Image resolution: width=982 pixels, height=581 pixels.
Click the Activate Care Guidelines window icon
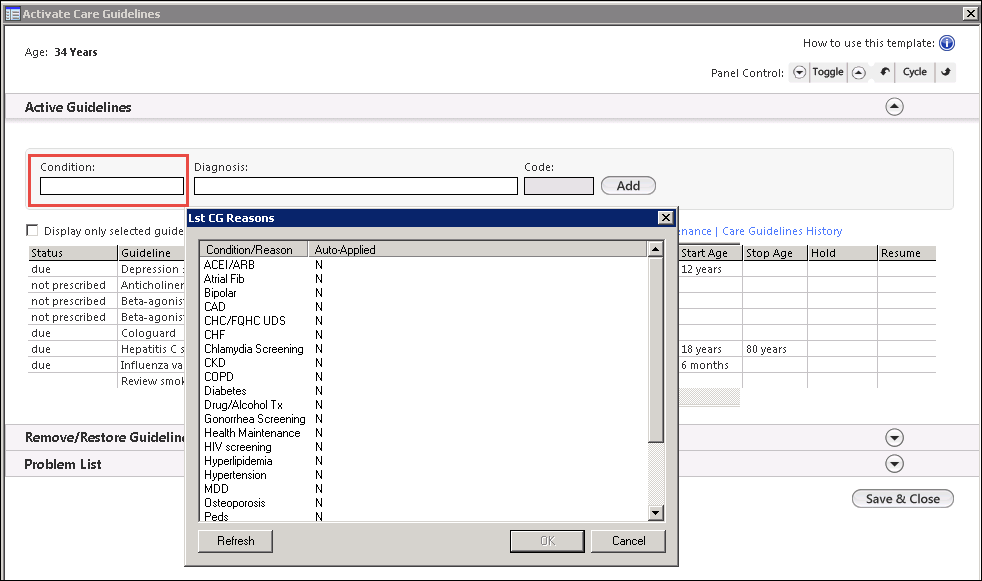coord(12,14)
